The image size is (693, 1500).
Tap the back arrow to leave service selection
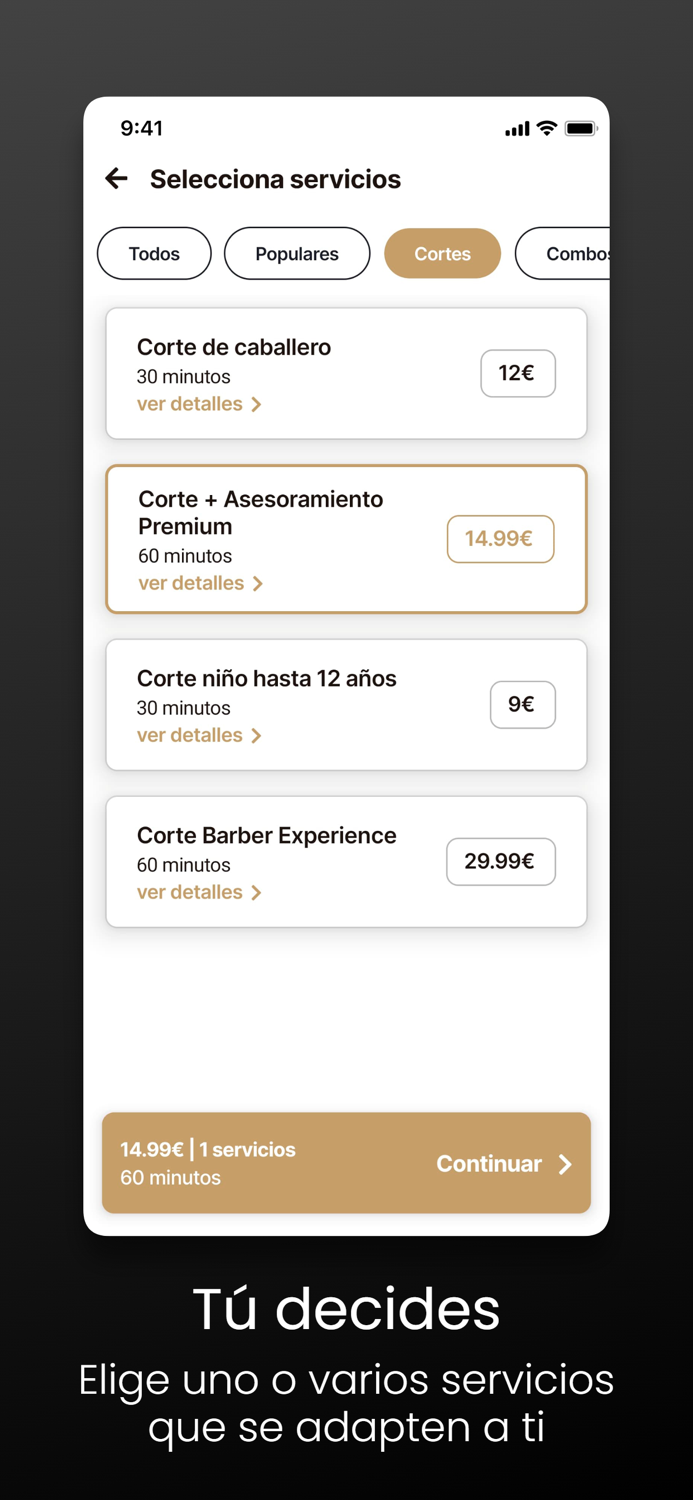116,178
